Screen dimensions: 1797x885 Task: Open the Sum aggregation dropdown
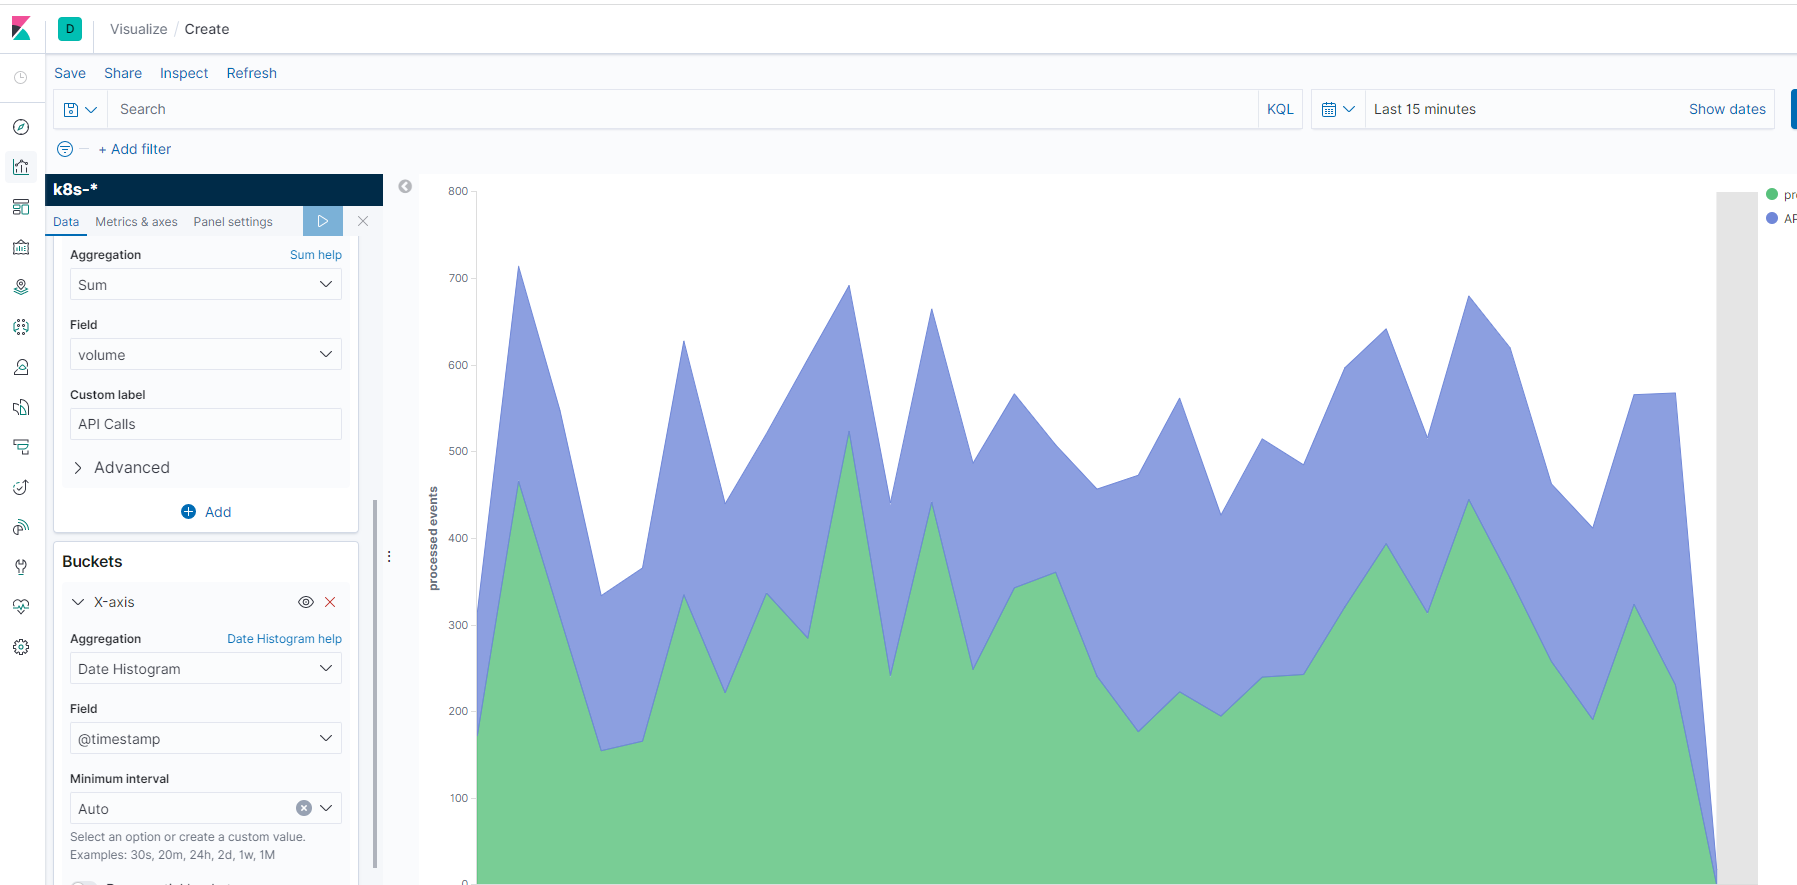205,285
